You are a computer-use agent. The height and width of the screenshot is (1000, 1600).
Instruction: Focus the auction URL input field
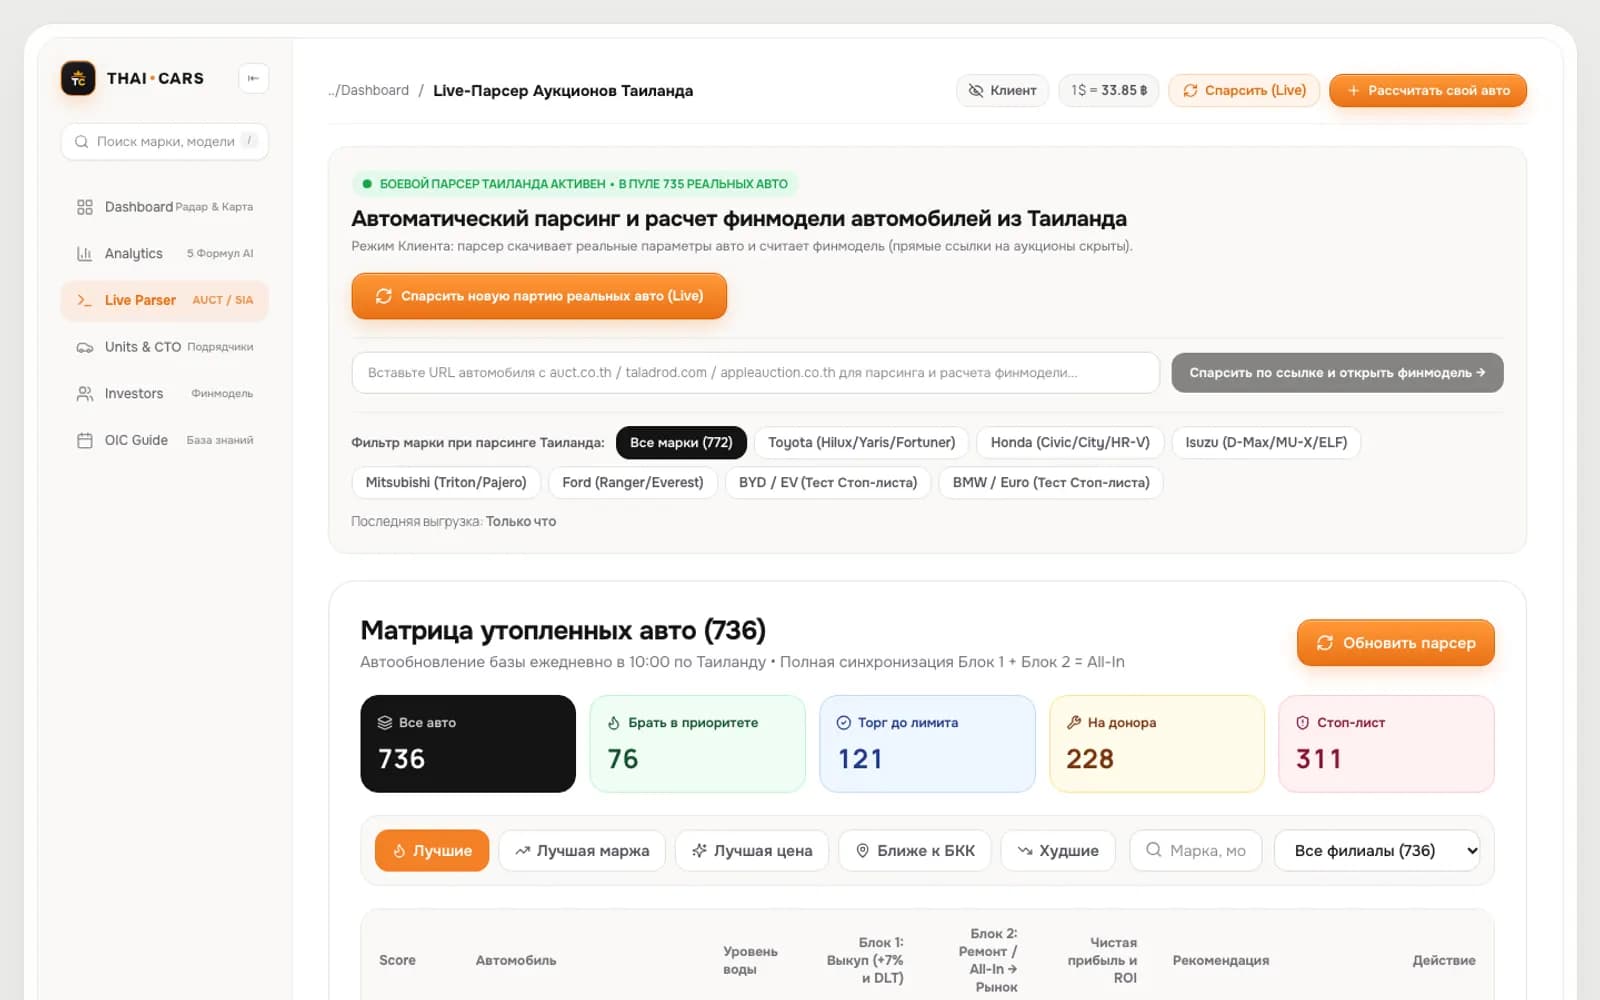pos(756,372)
